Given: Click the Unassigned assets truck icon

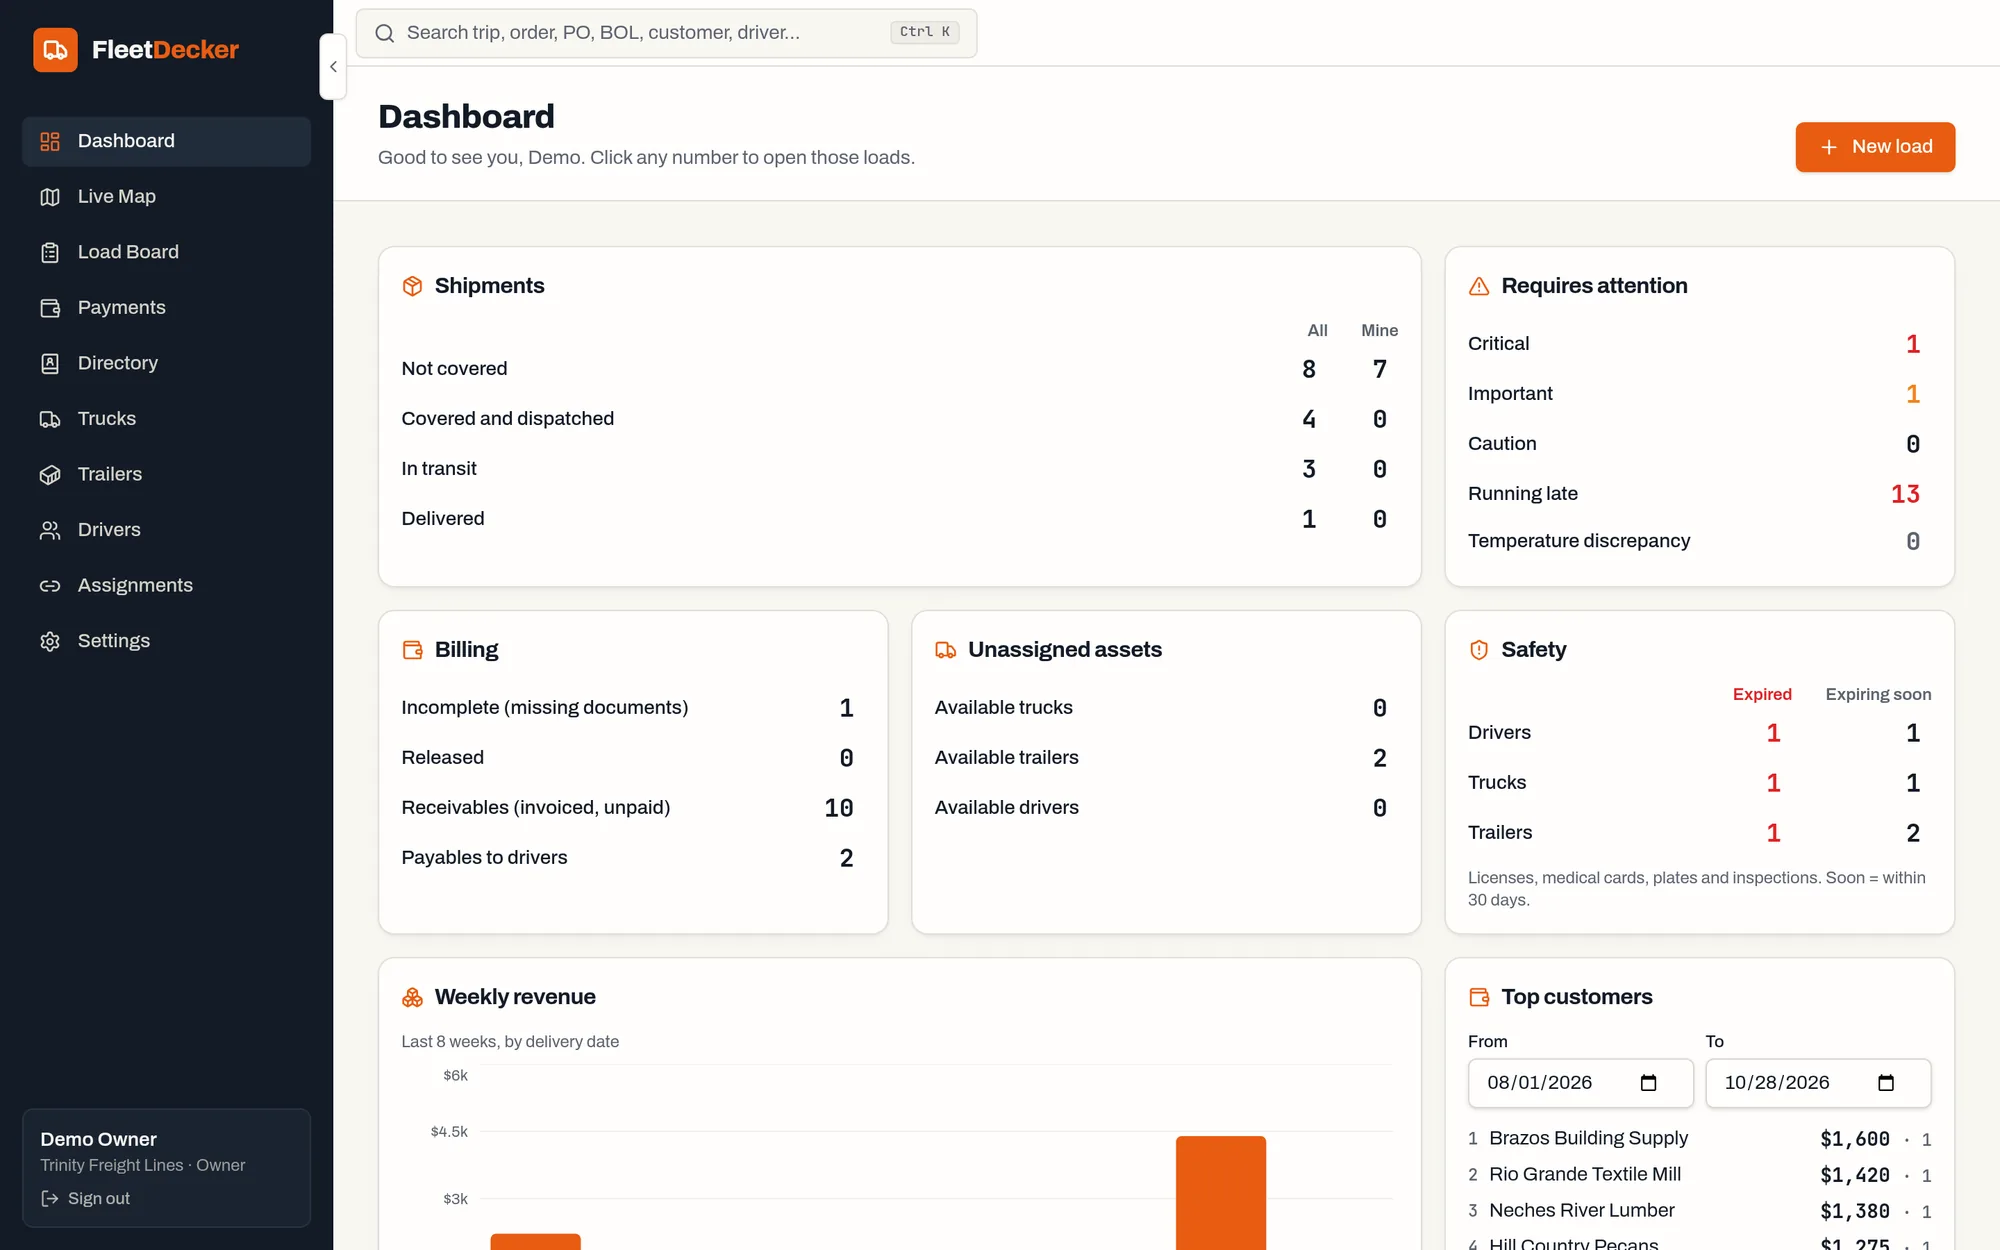Looking at the screenshot, I should (x=946, y=650).
